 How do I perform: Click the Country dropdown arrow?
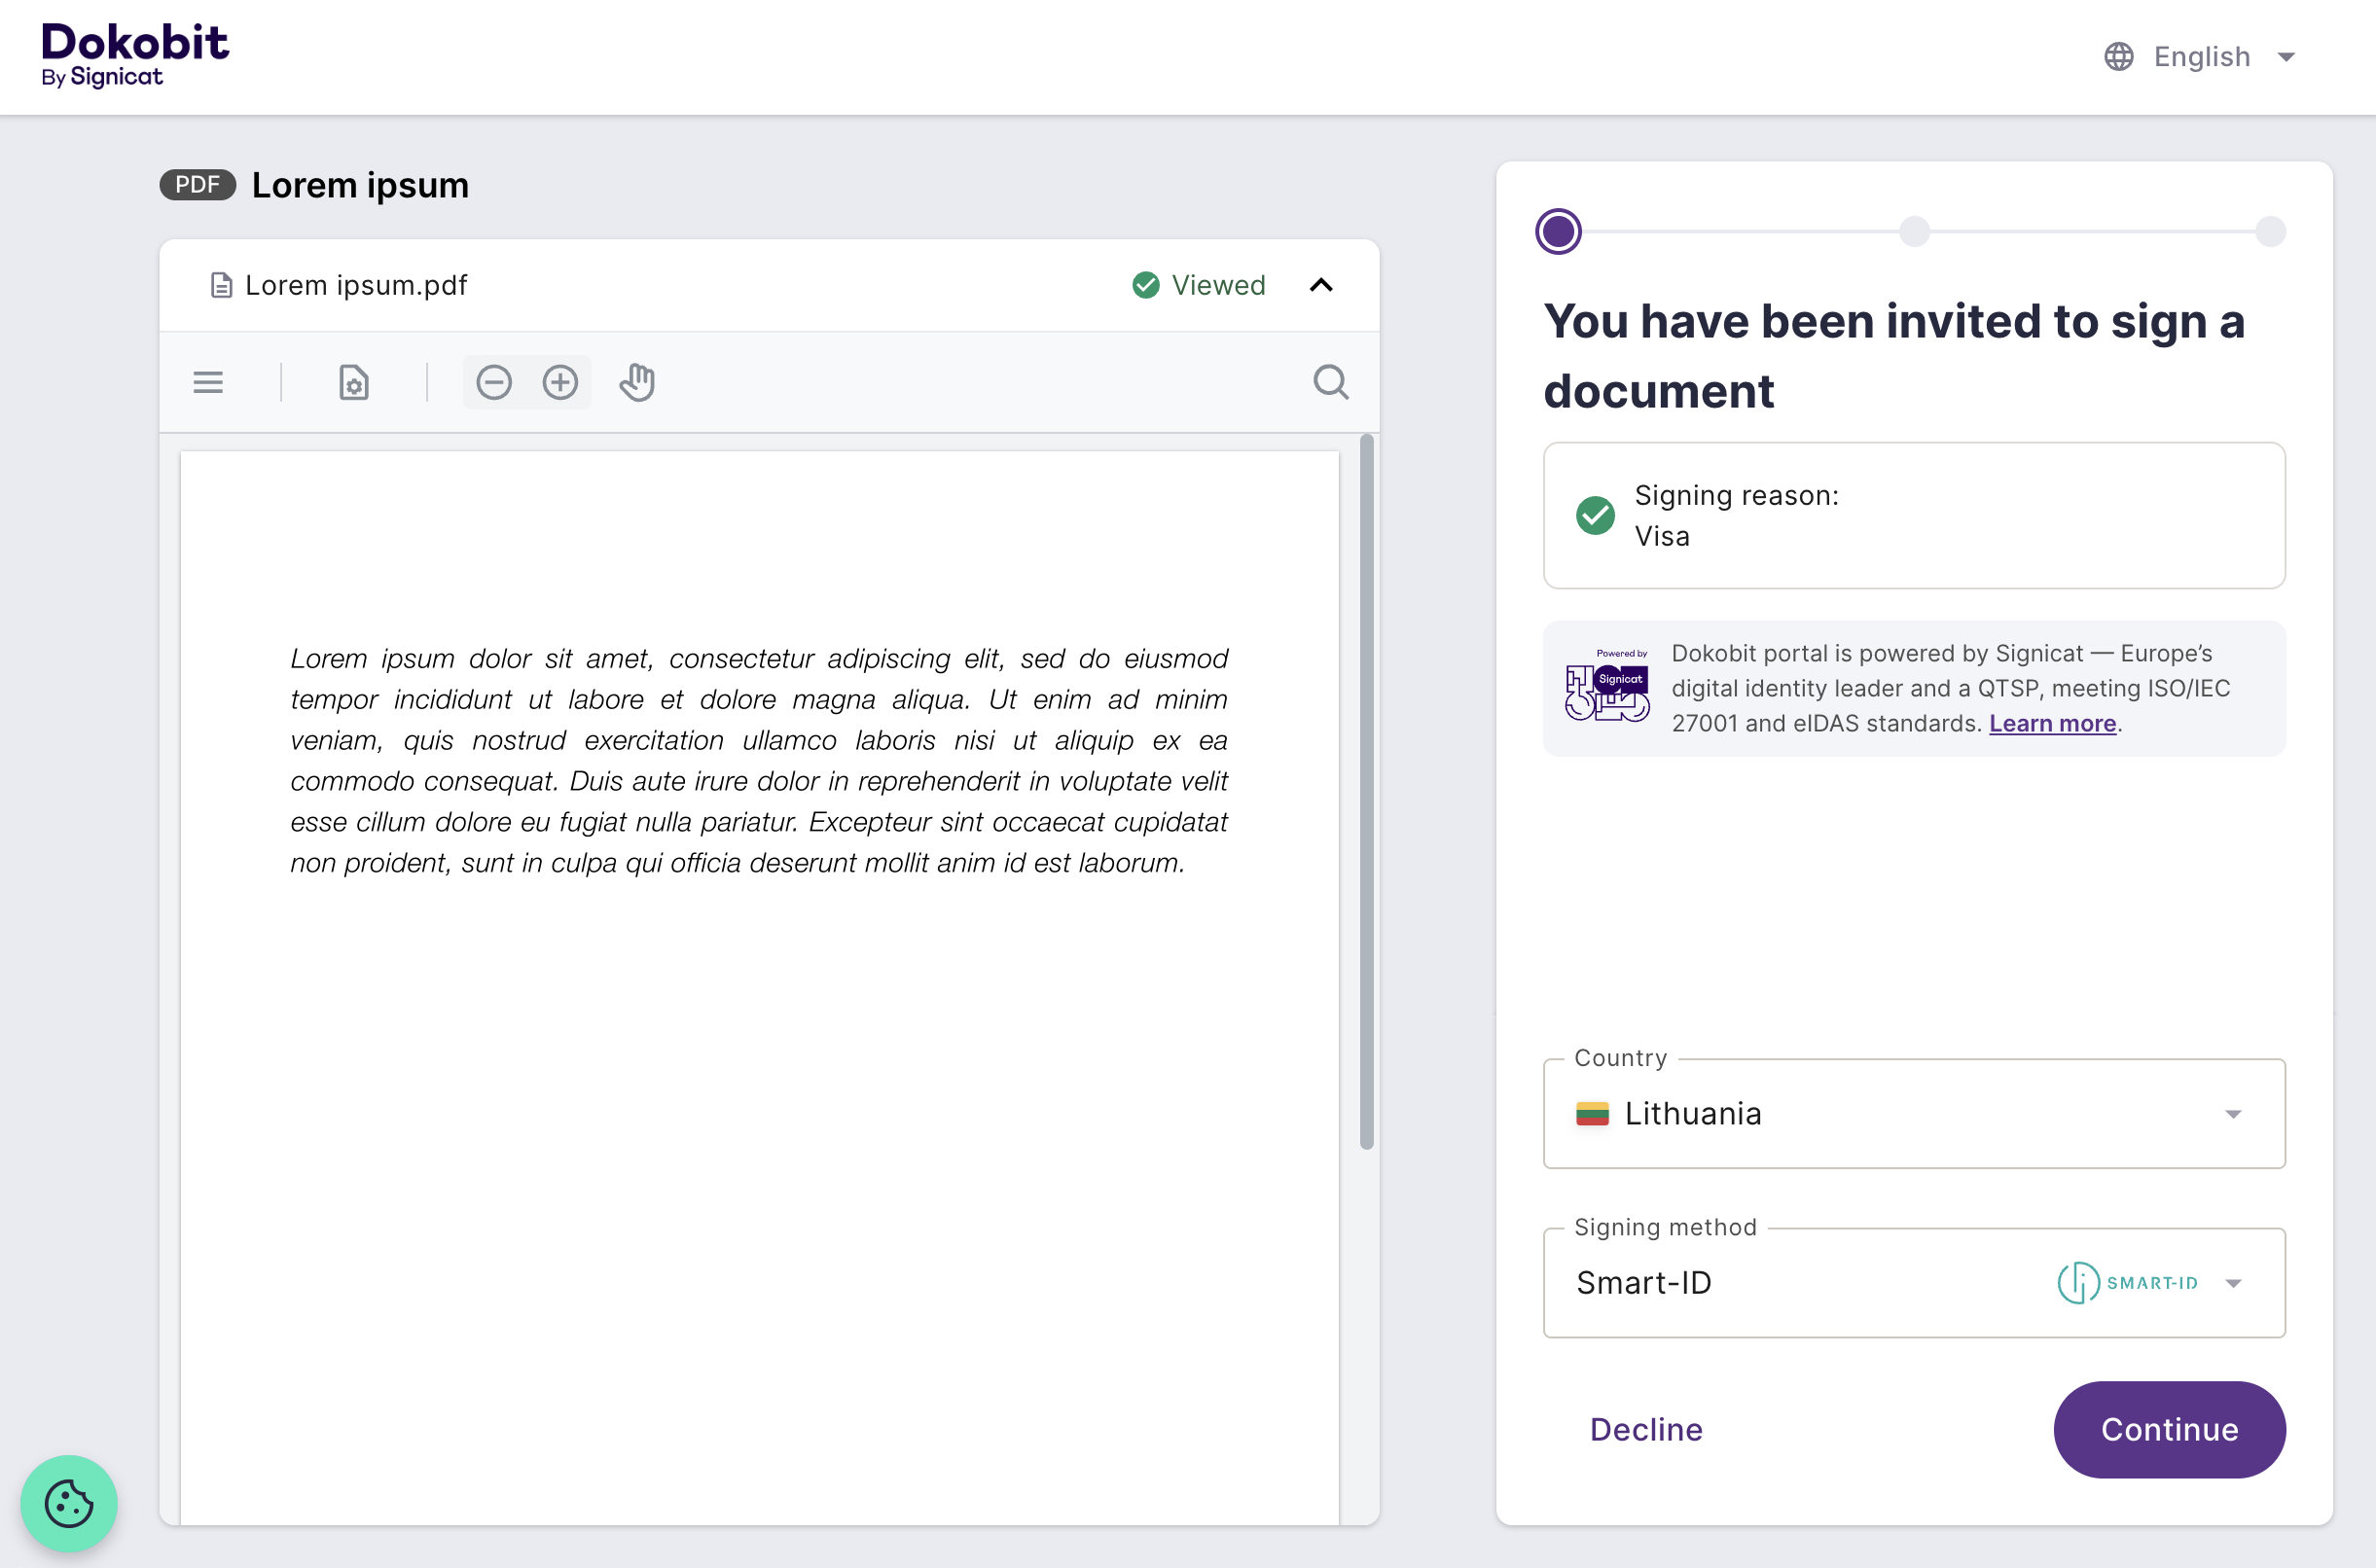[x=2233, y=1114]
